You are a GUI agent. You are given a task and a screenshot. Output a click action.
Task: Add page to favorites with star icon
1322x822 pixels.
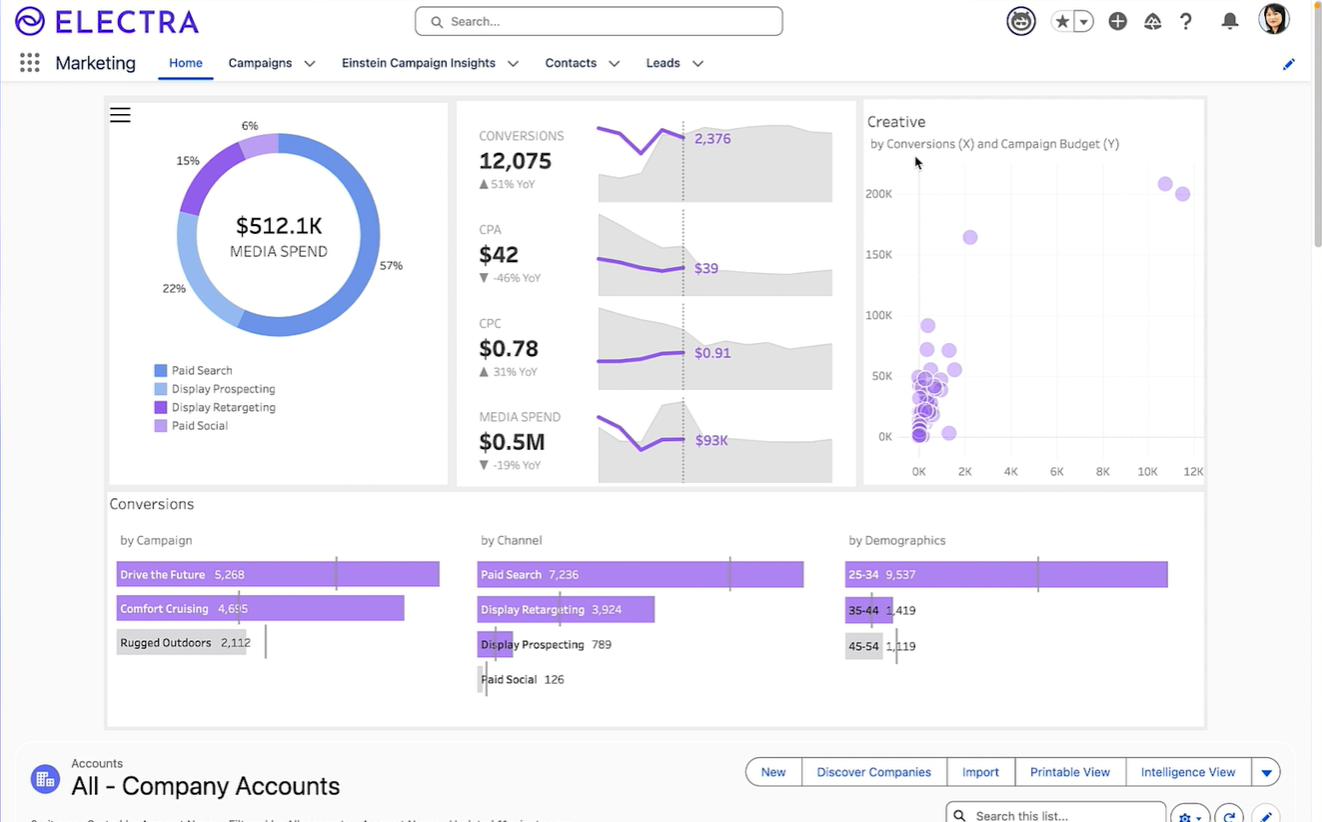[1062, 21]
